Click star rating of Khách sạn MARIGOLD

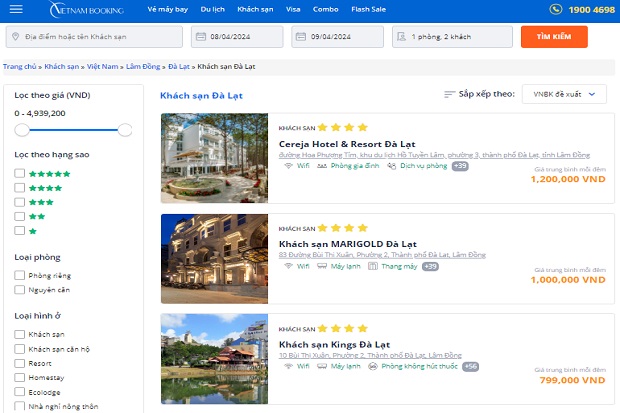[x=342, y=228]
